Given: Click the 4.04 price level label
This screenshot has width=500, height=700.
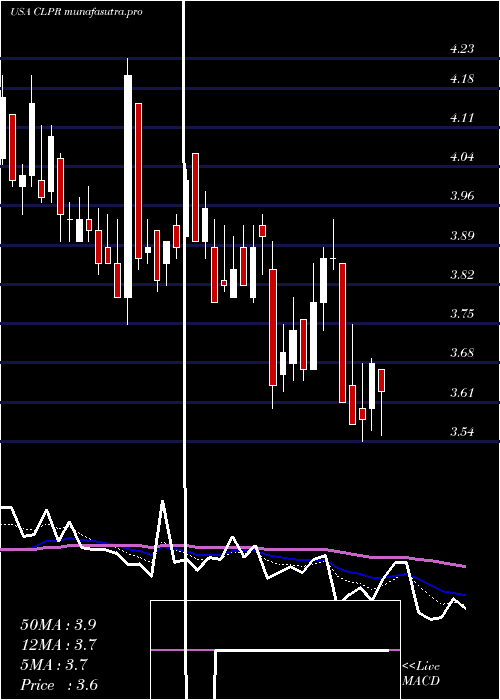Looking at the screenshot, I should pyautogui.click(x=462, y=157).
